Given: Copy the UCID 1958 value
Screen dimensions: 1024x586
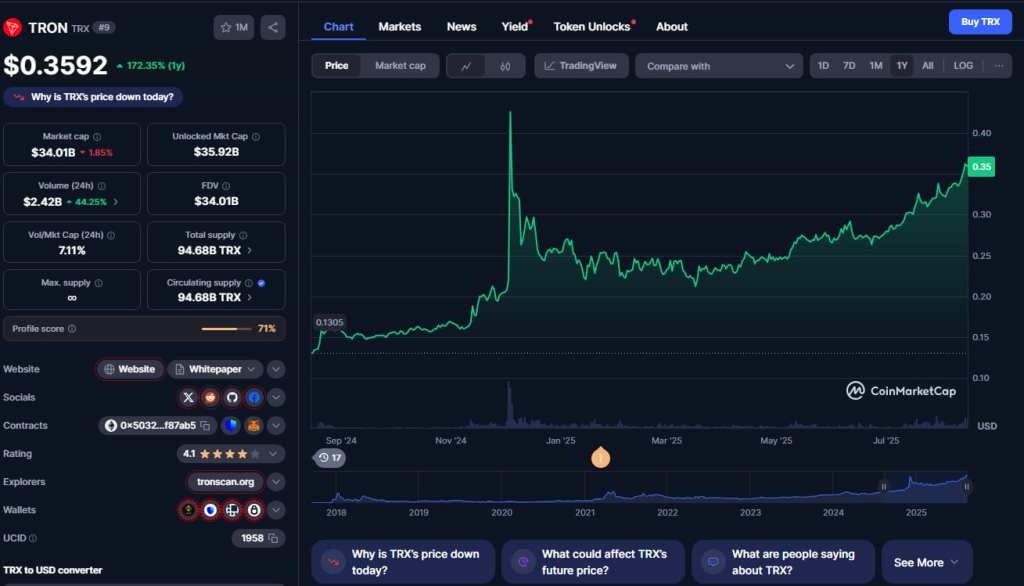Looking at the screenshot, I should tap(273, 538).
